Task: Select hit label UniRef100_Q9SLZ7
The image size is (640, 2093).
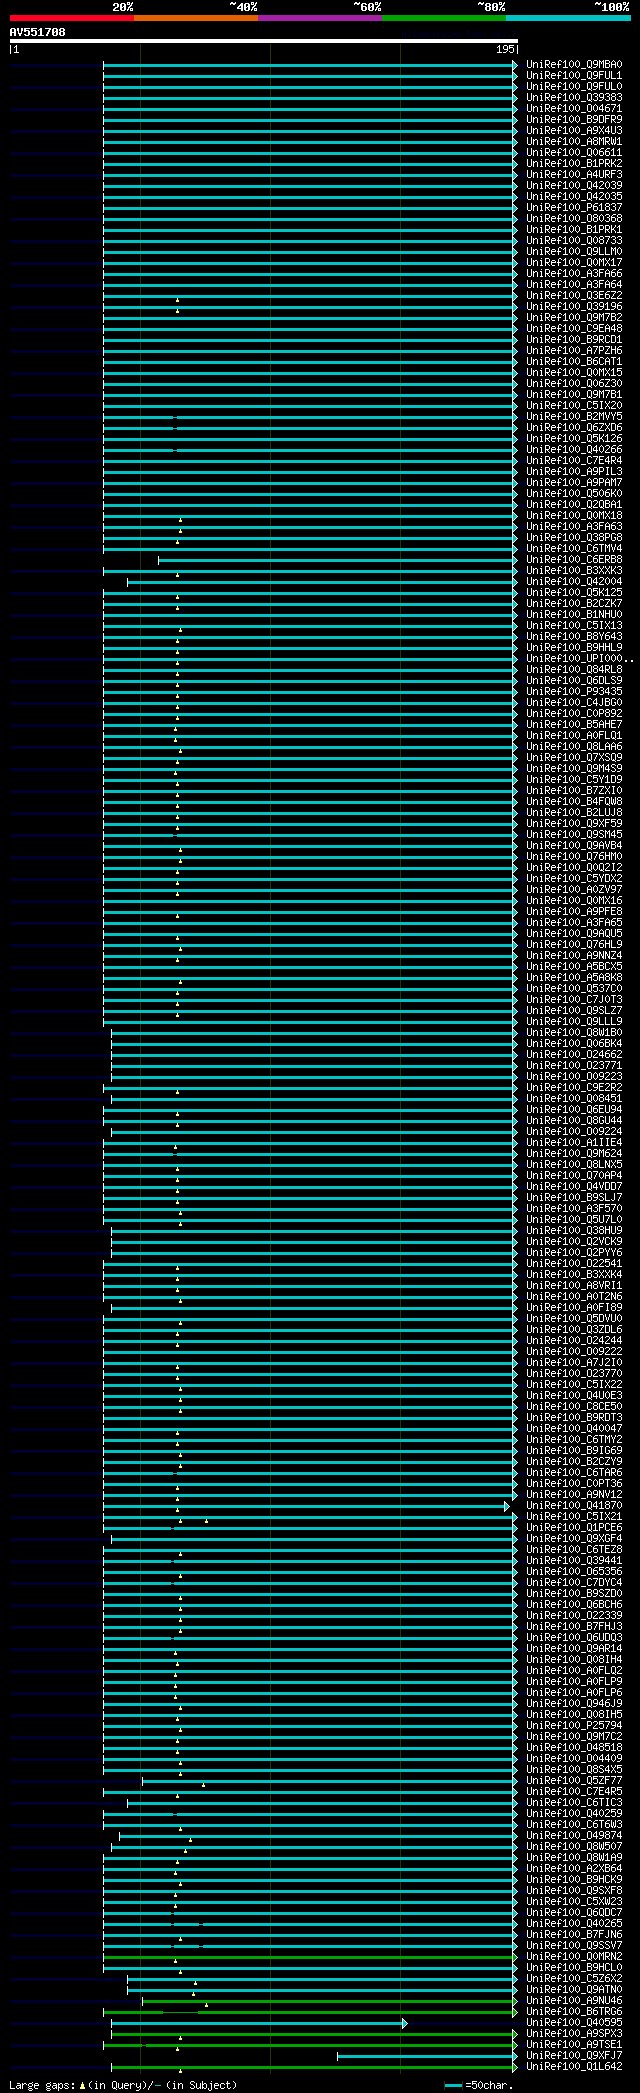Action: click(574, 1010)
